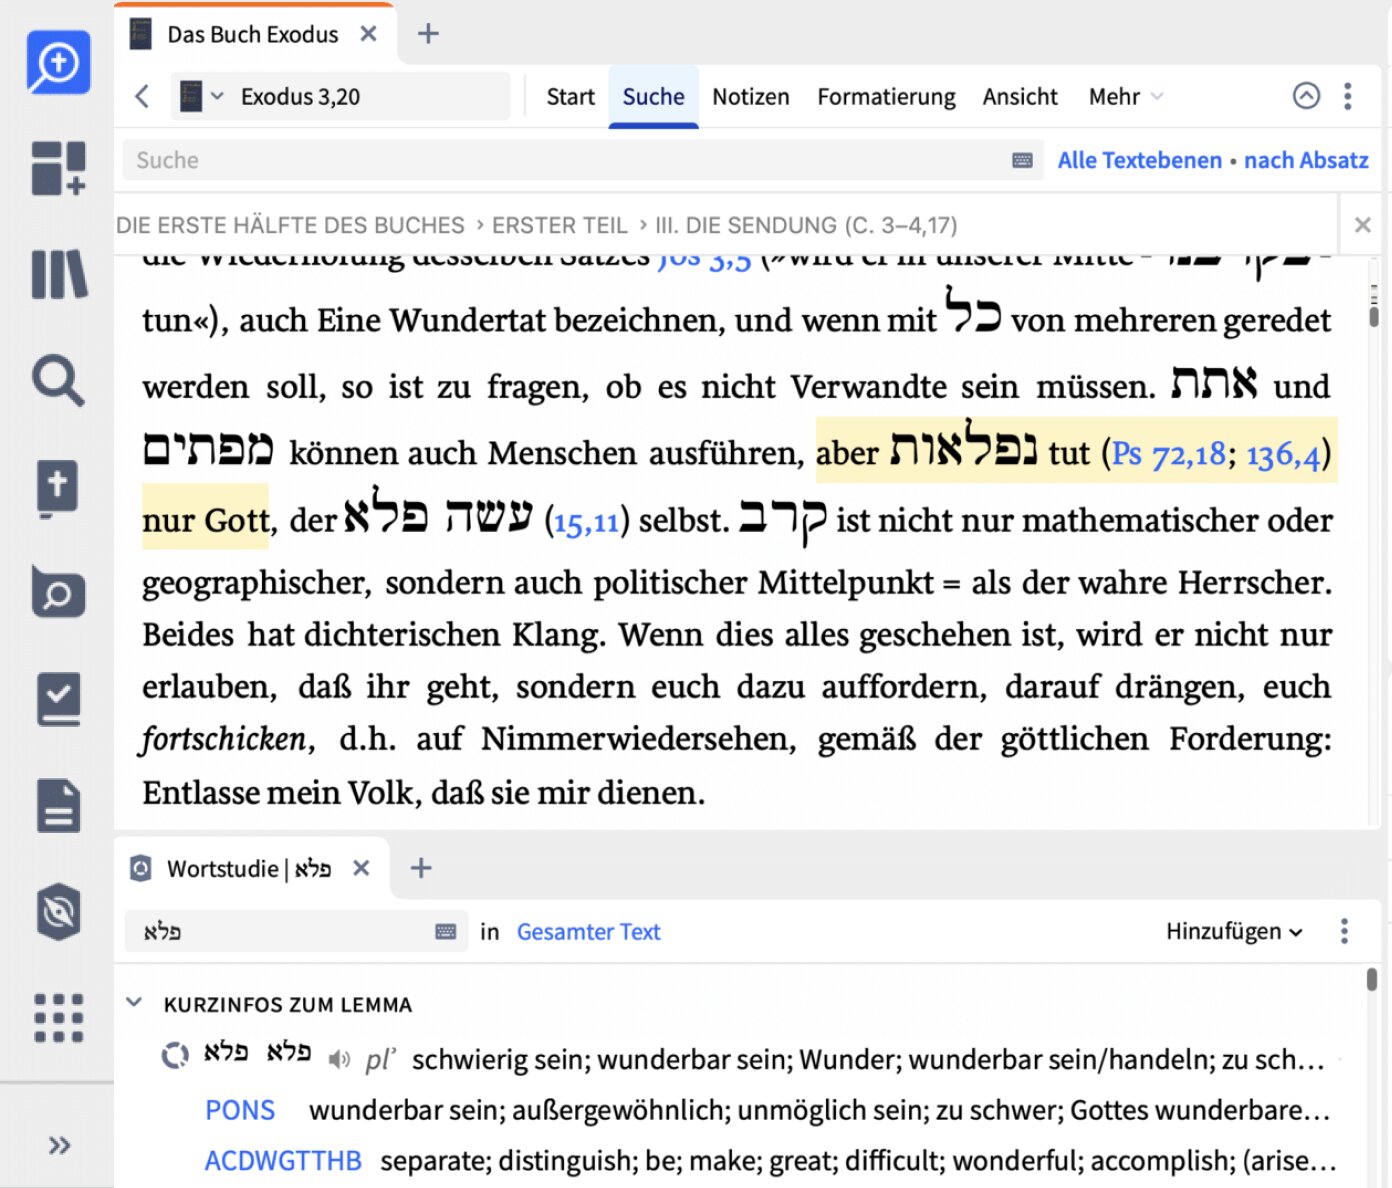Collapse the KURZINFOS ZUM LEMMA section
The image size is (1392, 1188).
point(134,1002)
